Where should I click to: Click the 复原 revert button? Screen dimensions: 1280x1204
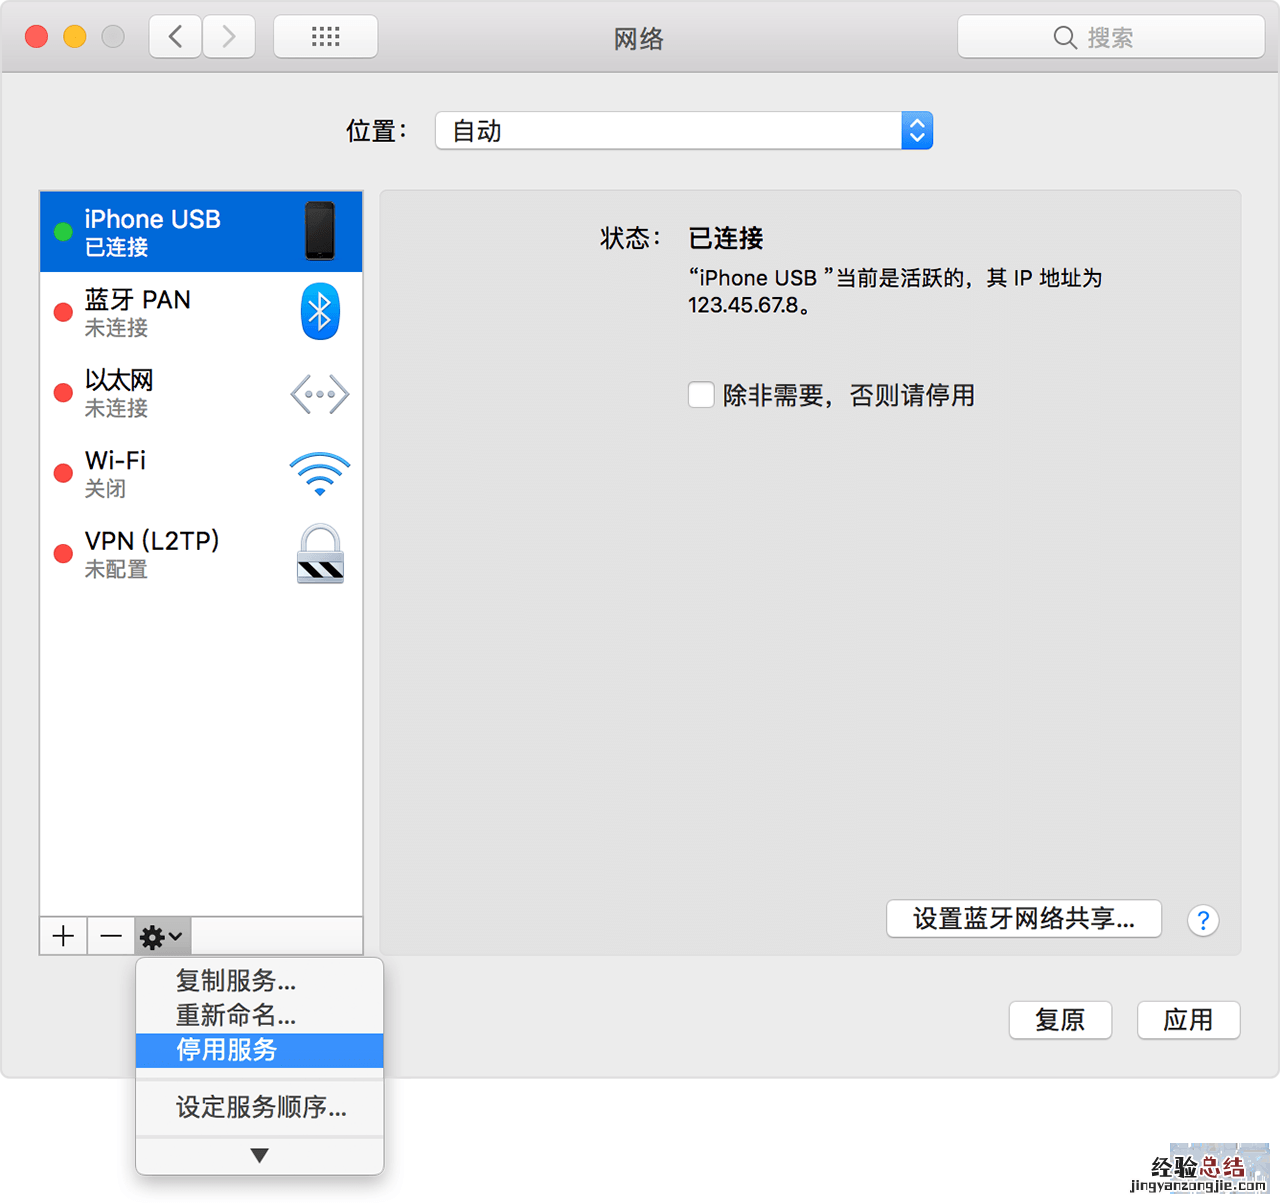[x=1060, y=1020]
